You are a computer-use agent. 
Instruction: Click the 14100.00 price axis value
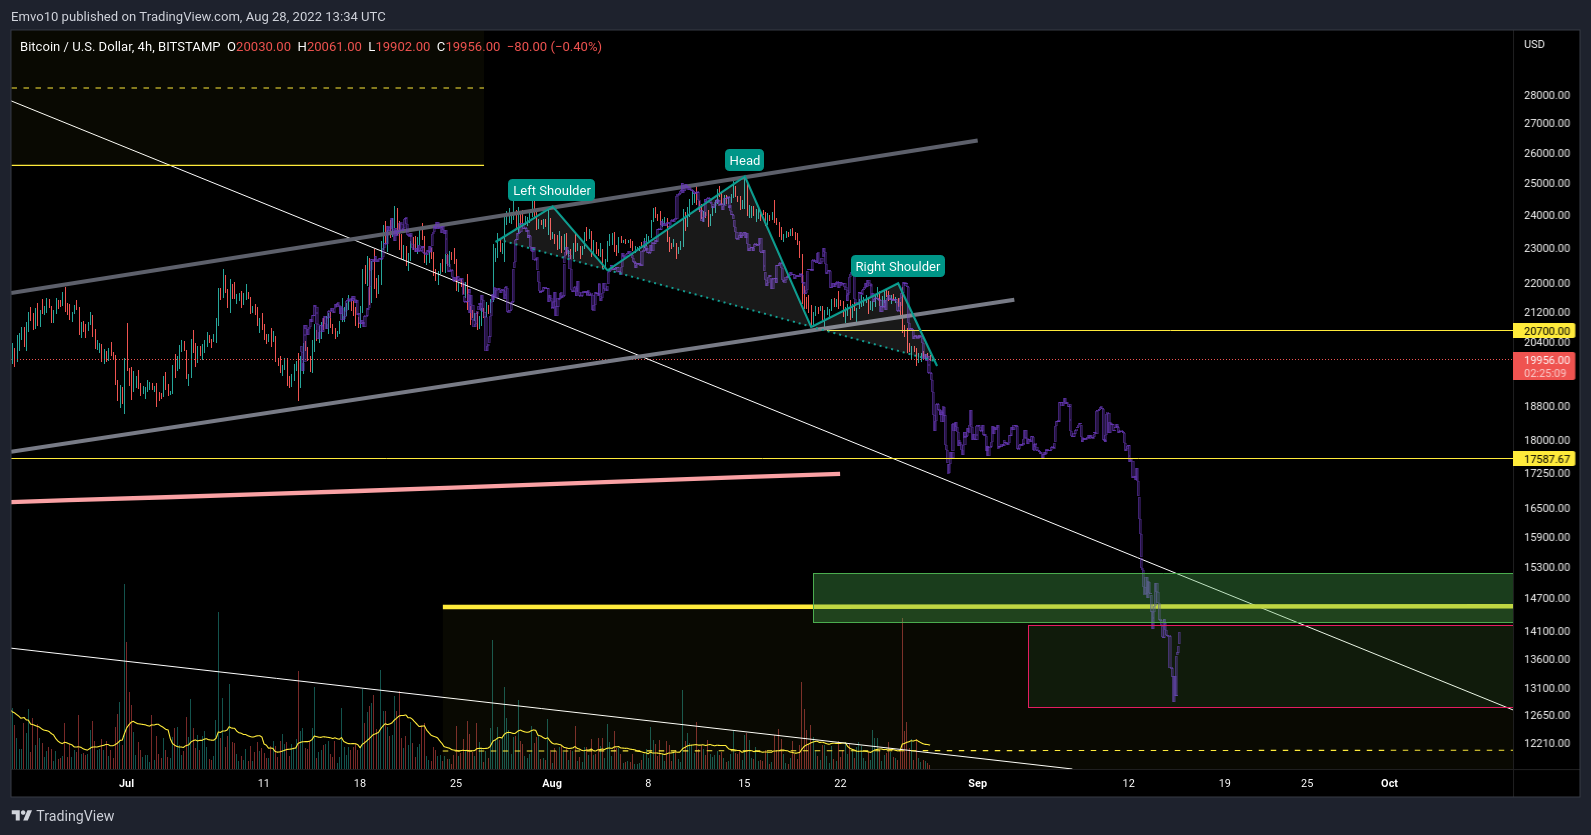click(x=1546, y=631)
